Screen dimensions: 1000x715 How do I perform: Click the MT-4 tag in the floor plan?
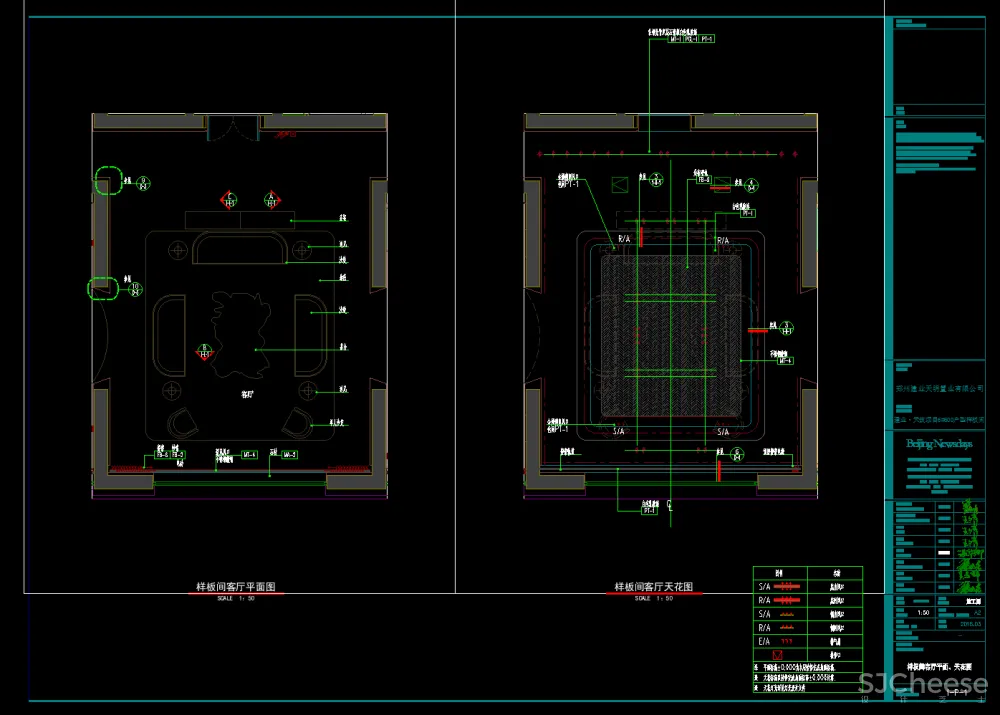248,455
